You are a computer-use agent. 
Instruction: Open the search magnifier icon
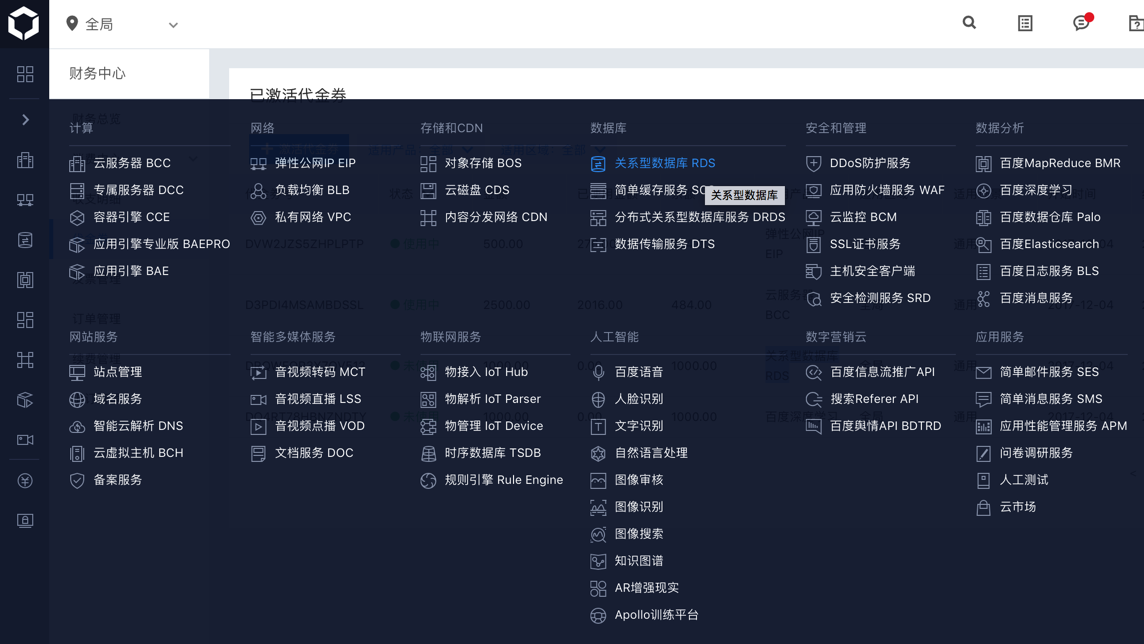(x=969, y=23)
